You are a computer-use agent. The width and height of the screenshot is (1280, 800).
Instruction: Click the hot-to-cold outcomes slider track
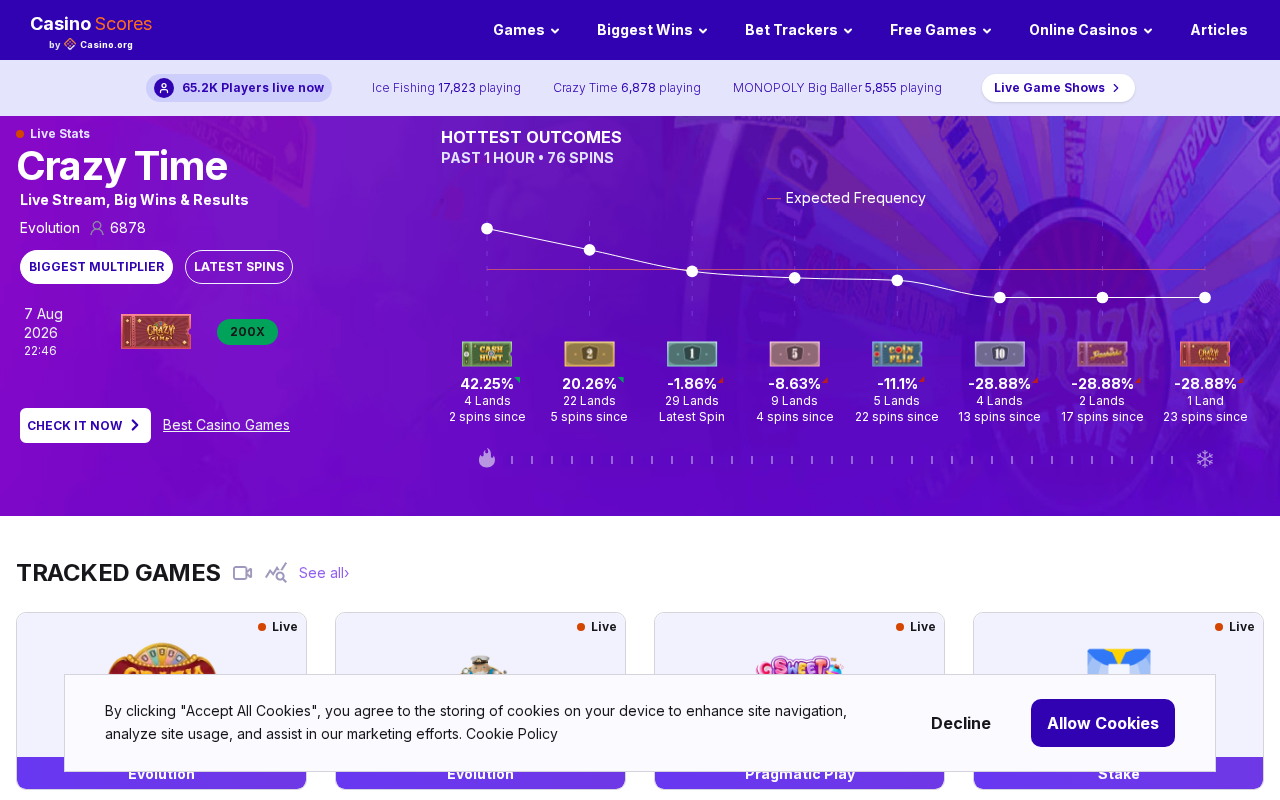(x=846, y=460)
